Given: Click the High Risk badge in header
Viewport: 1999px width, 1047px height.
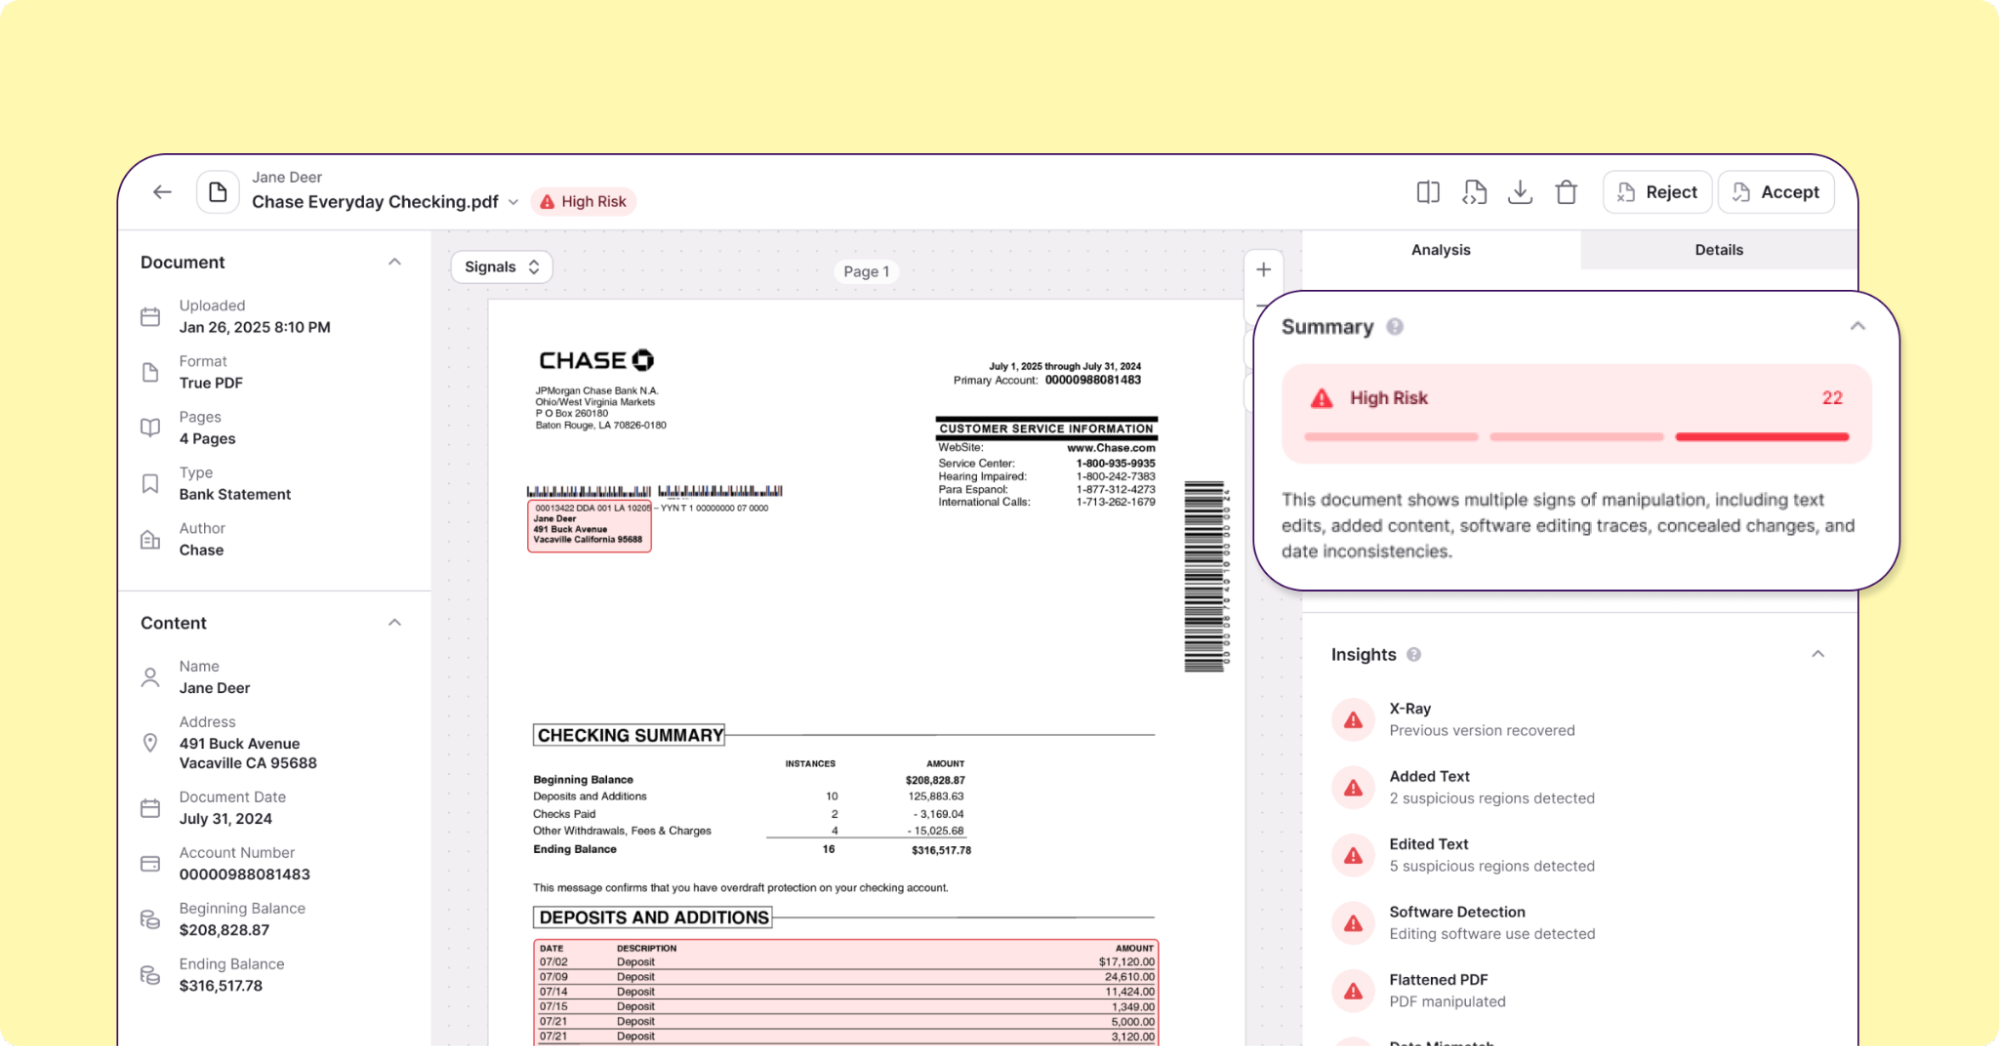Looking at the screenshot, I should click(x=584, y=202).
